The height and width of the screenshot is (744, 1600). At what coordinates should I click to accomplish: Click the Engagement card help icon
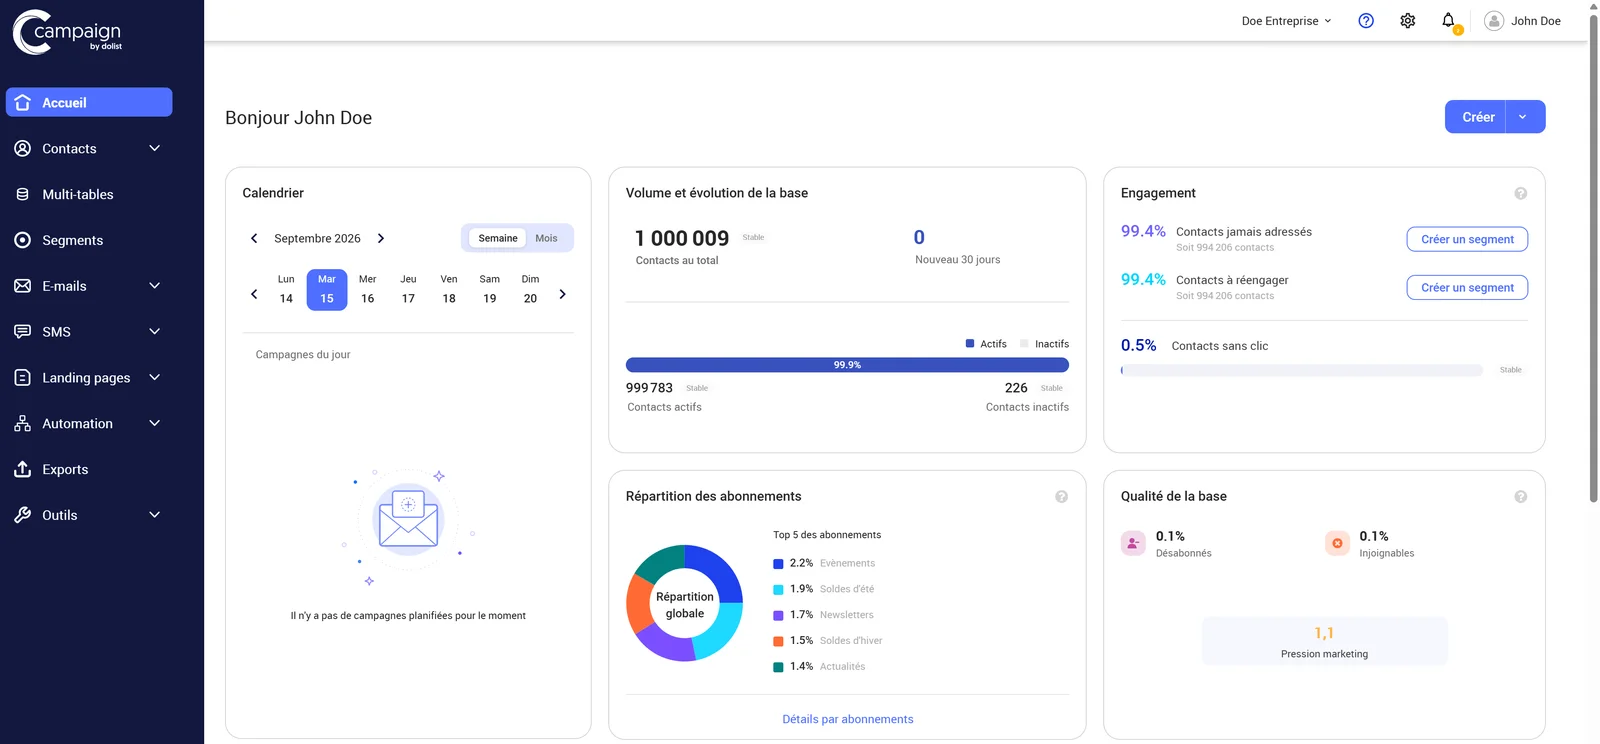tap(1520, 193)
